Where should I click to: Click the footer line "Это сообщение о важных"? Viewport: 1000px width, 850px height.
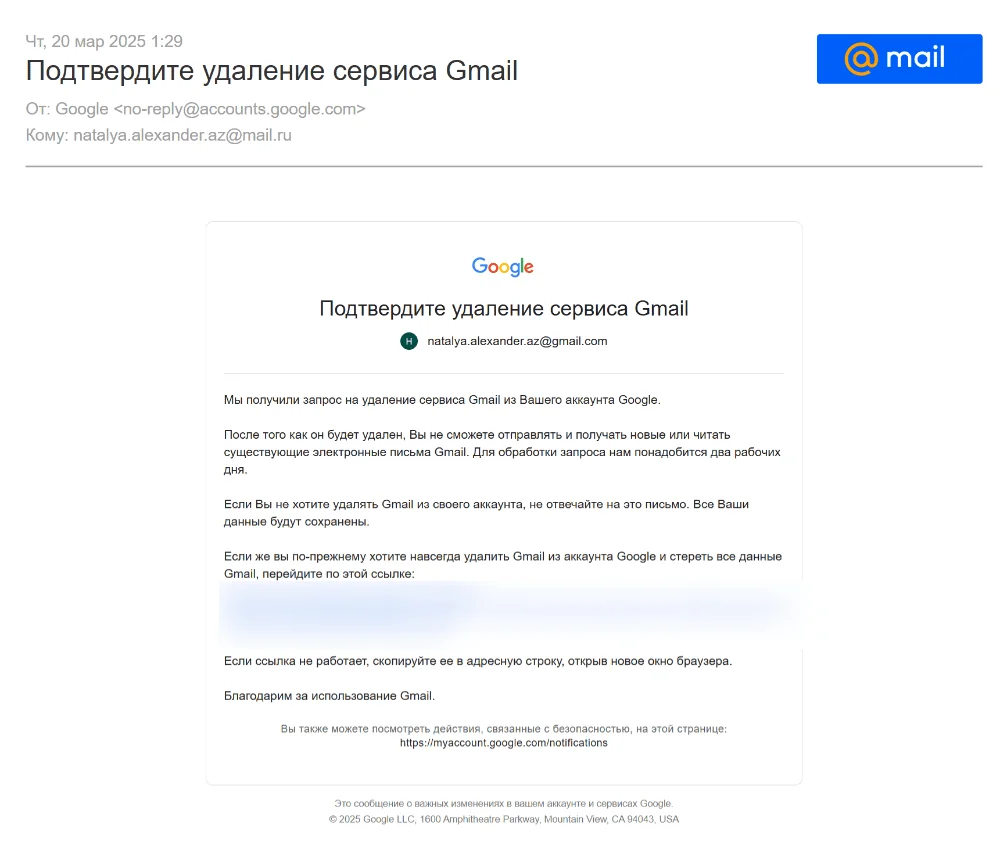(x=503, y=803)
